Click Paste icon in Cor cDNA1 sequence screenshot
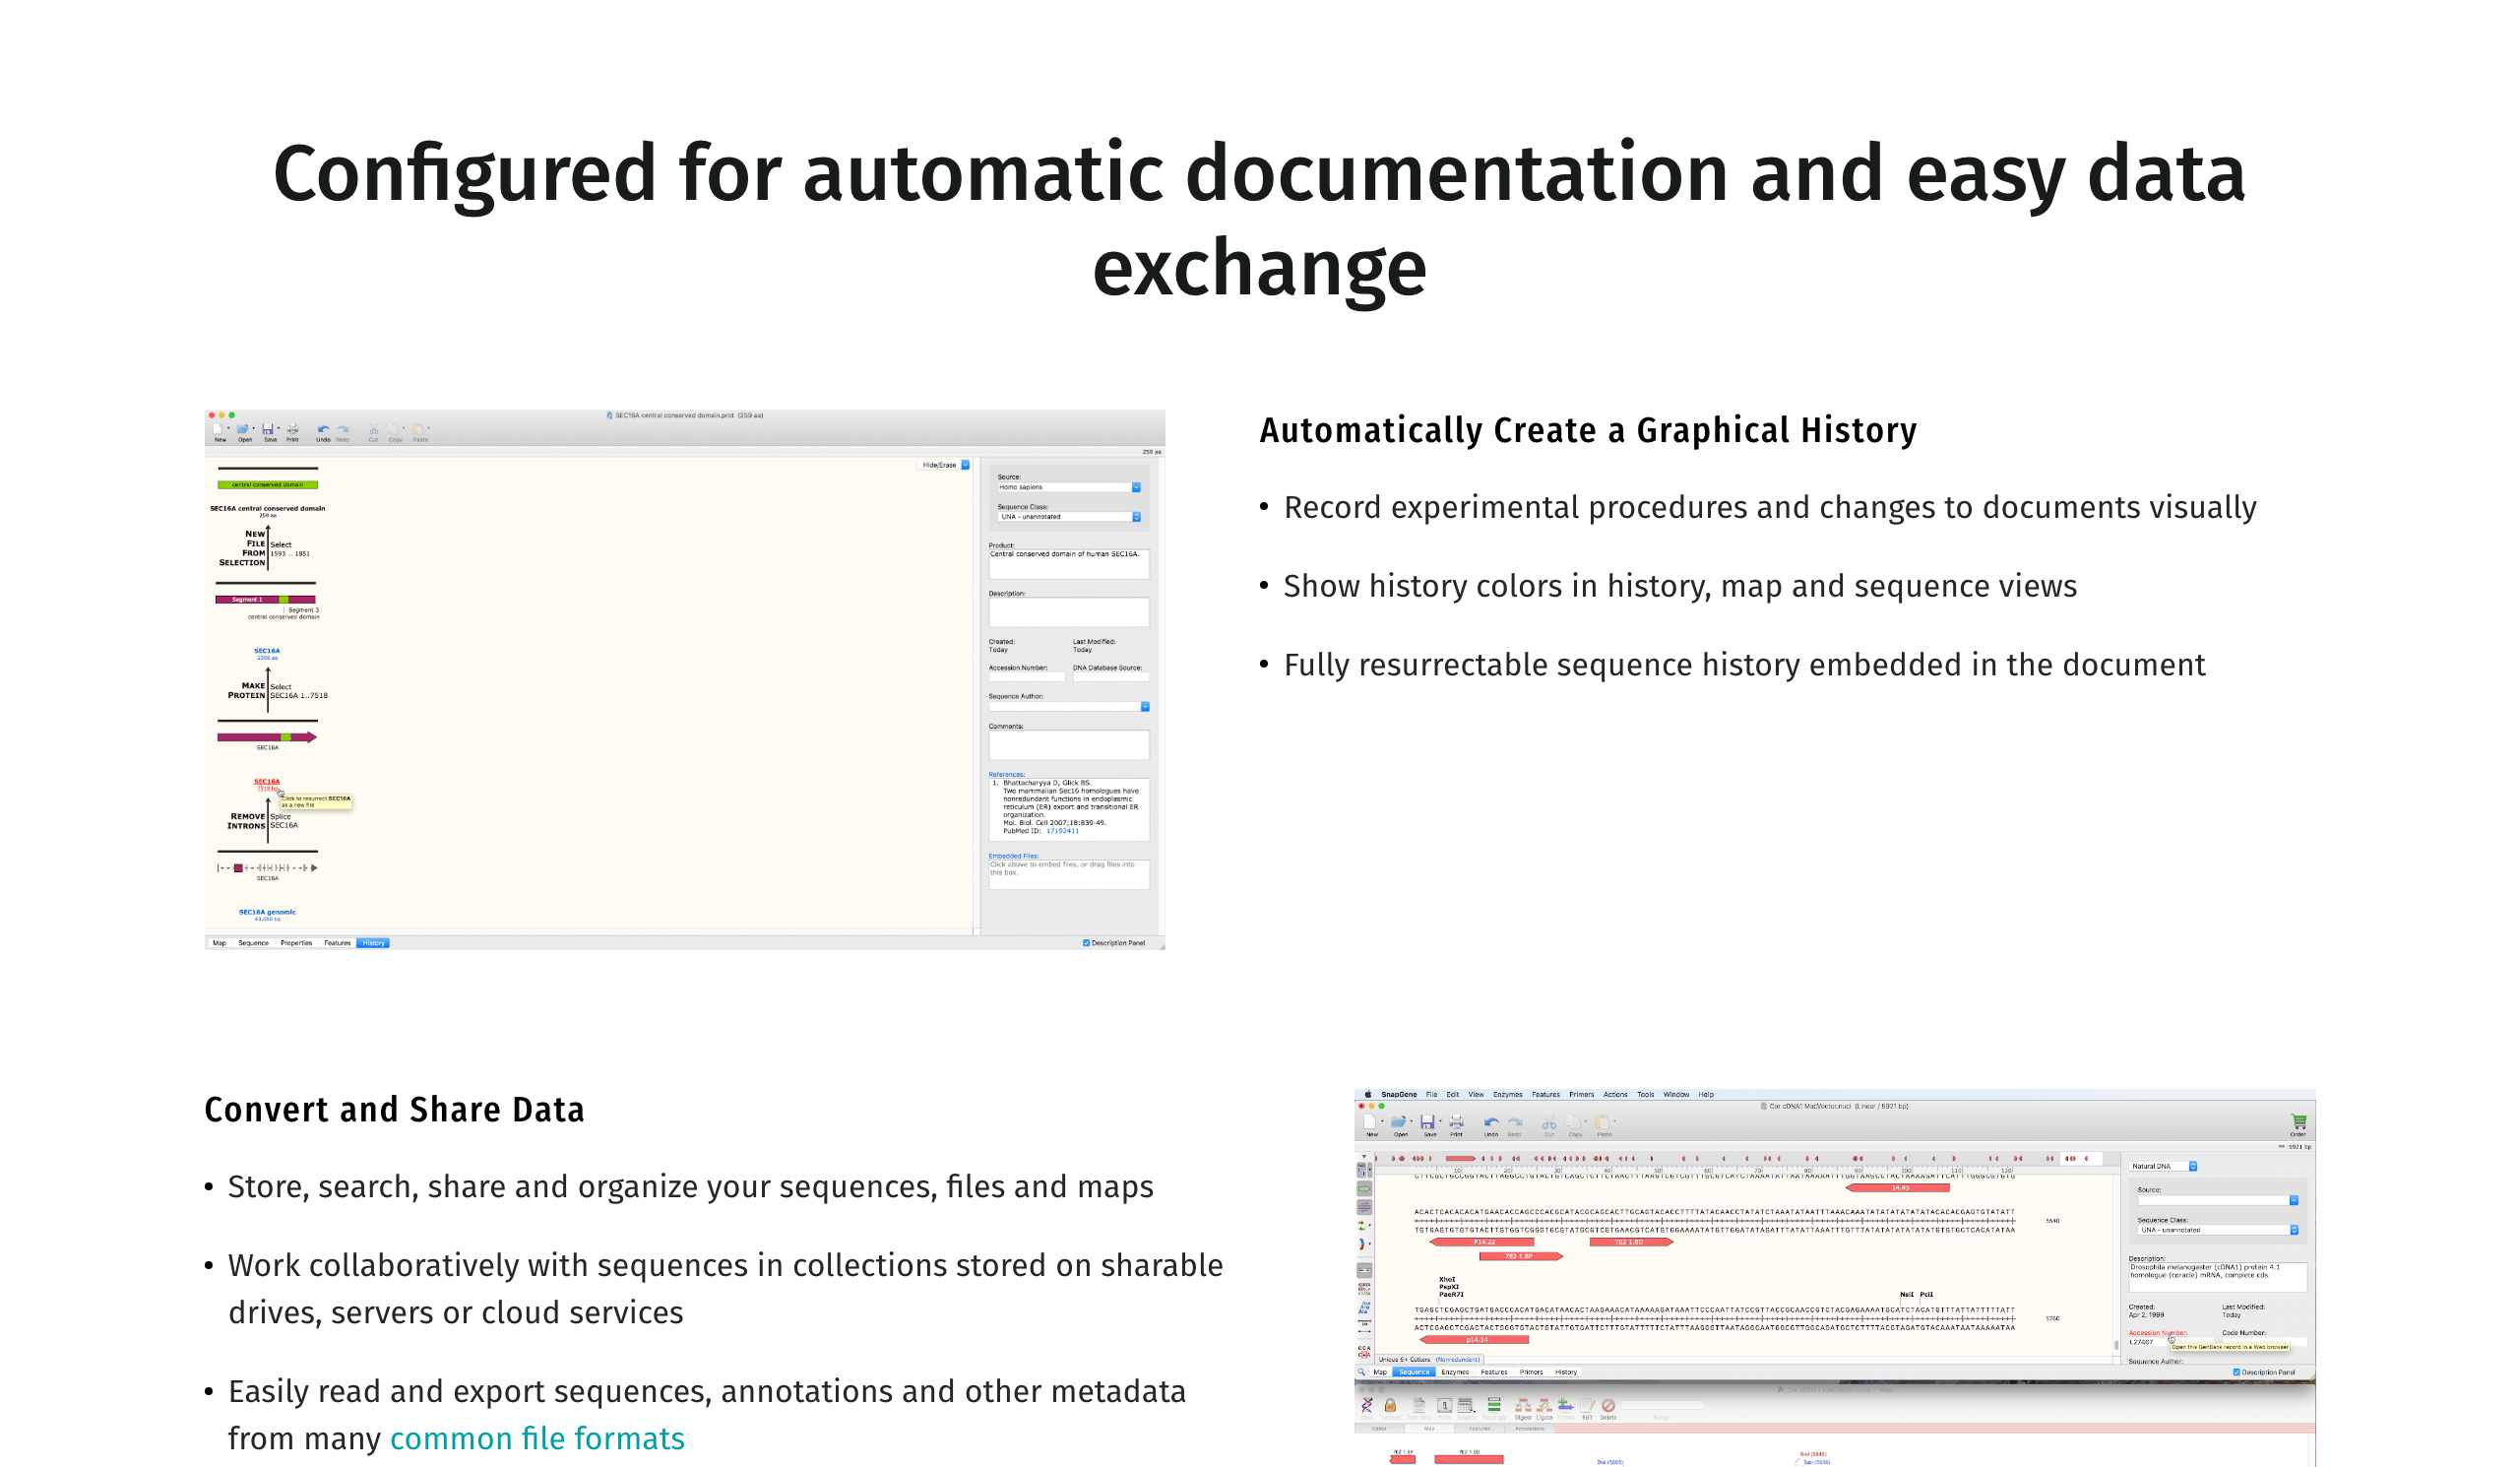The width and height of the screenshot is (2520, 1467). point(1602,1122)
